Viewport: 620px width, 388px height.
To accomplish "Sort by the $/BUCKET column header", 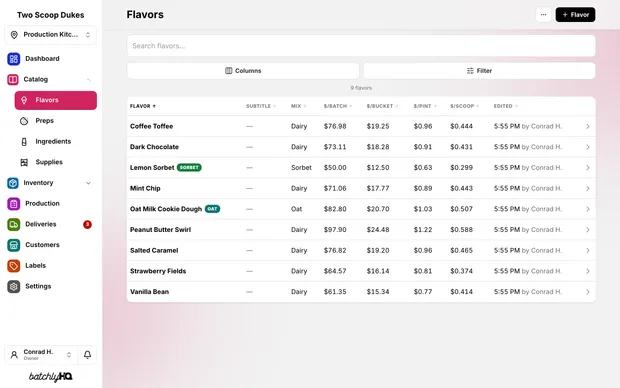I will click(x=382, y=106).
